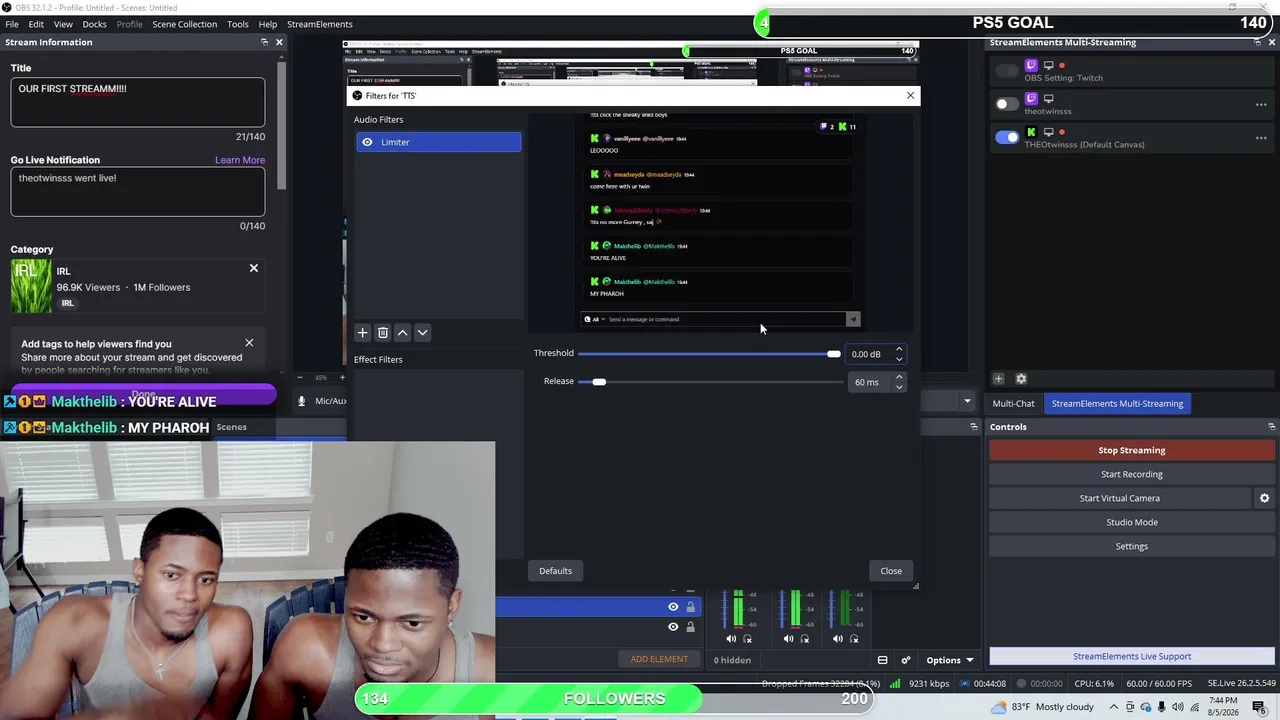Toggle the OBS Setting: Twitch switch
Image resolution: width=1280 pixels, height=720 pixels.
click(1007, 71)
